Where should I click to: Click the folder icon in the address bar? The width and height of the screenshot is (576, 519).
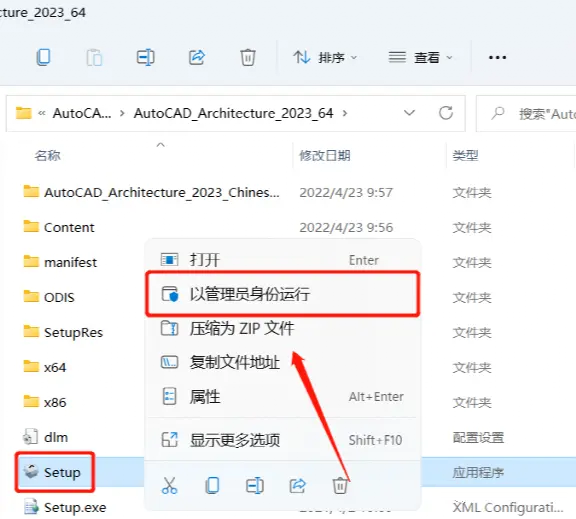[x=24, y=113]
